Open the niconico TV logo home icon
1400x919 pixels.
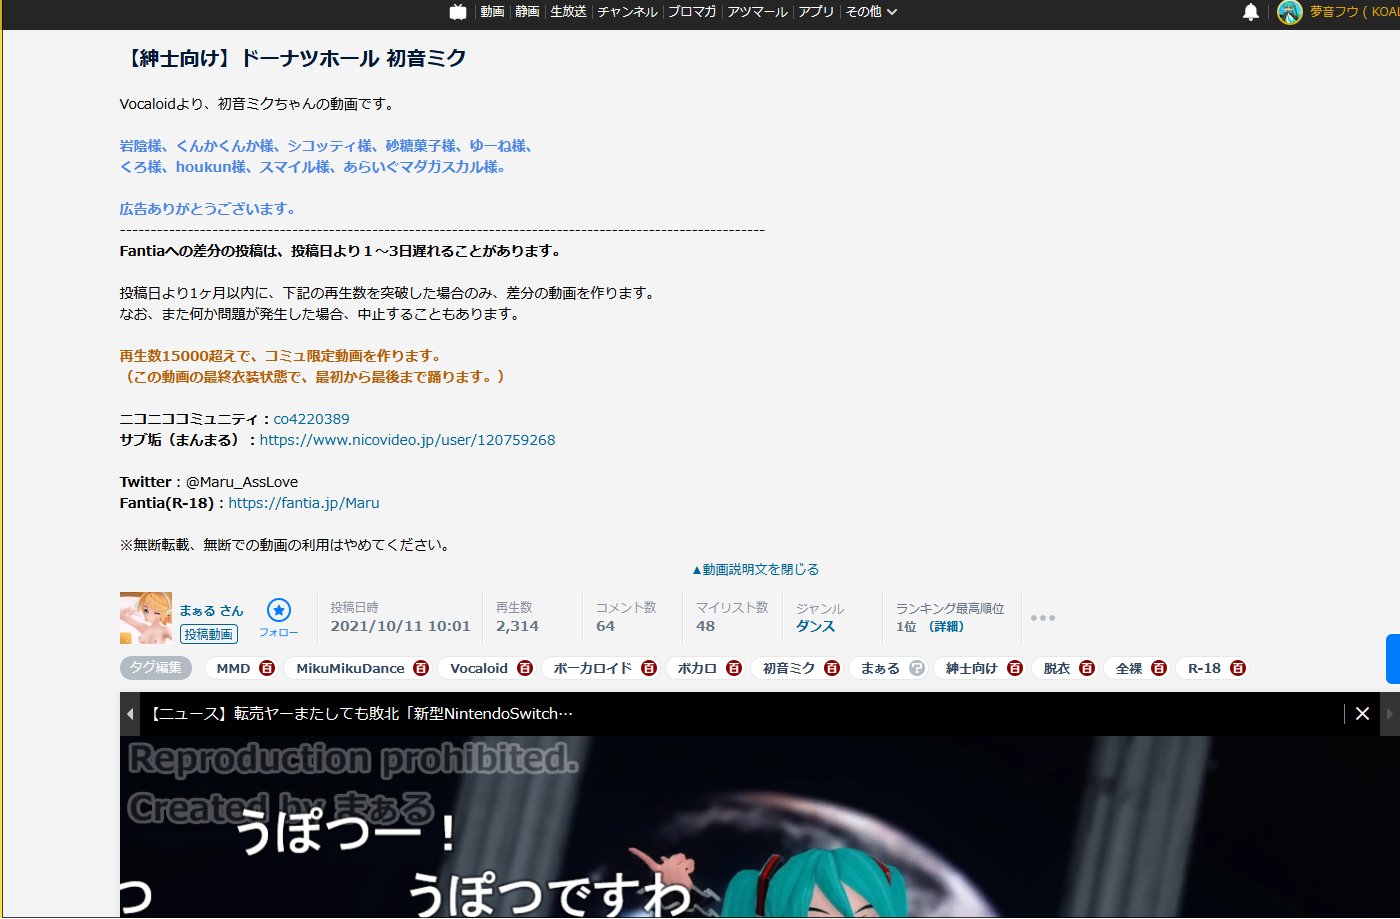[458, 12]
